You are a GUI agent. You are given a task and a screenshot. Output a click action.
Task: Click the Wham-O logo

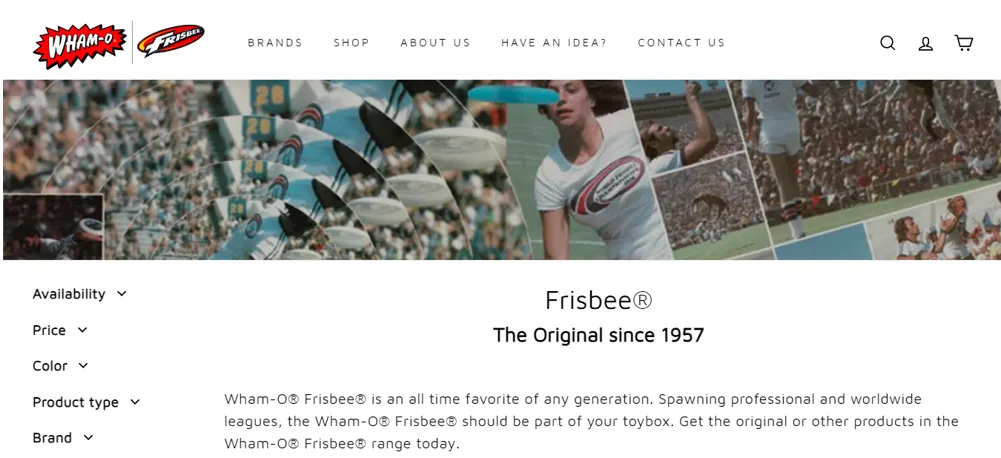80,43
